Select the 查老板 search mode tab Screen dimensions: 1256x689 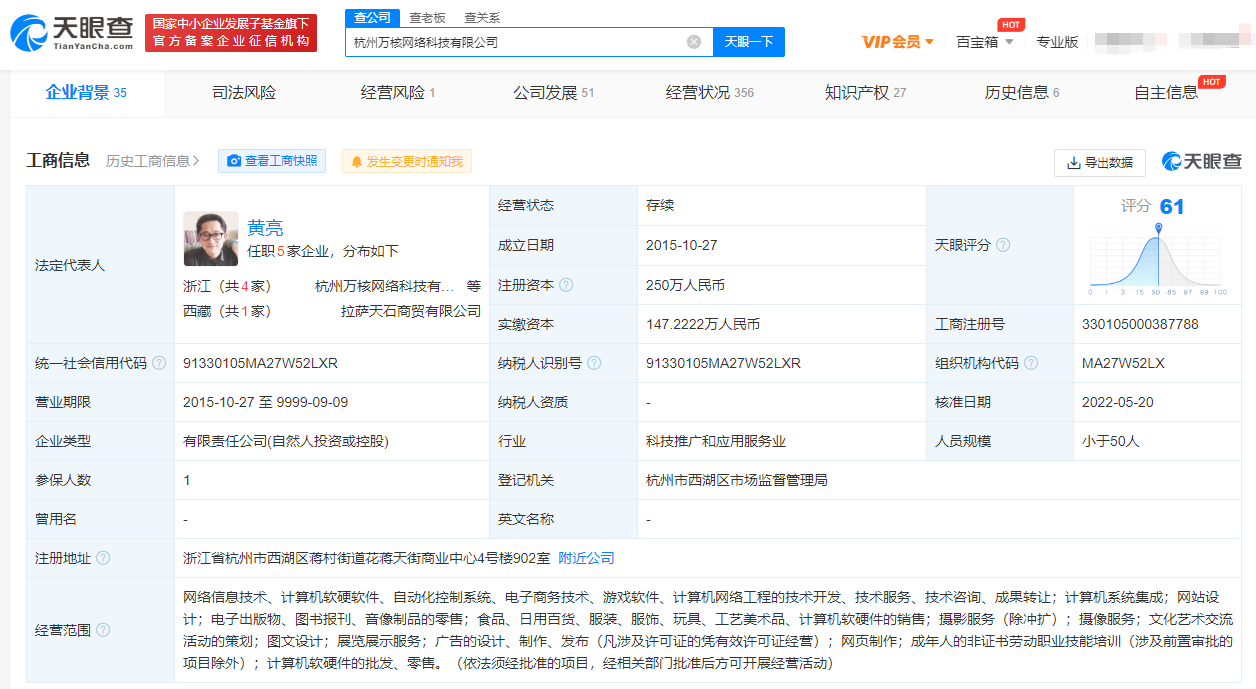click(x=427, y=18)
